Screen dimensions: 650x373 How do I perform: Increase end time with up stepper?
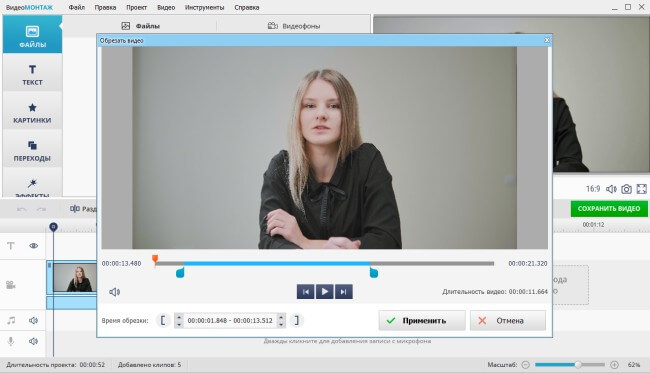(x=281, y=317)
